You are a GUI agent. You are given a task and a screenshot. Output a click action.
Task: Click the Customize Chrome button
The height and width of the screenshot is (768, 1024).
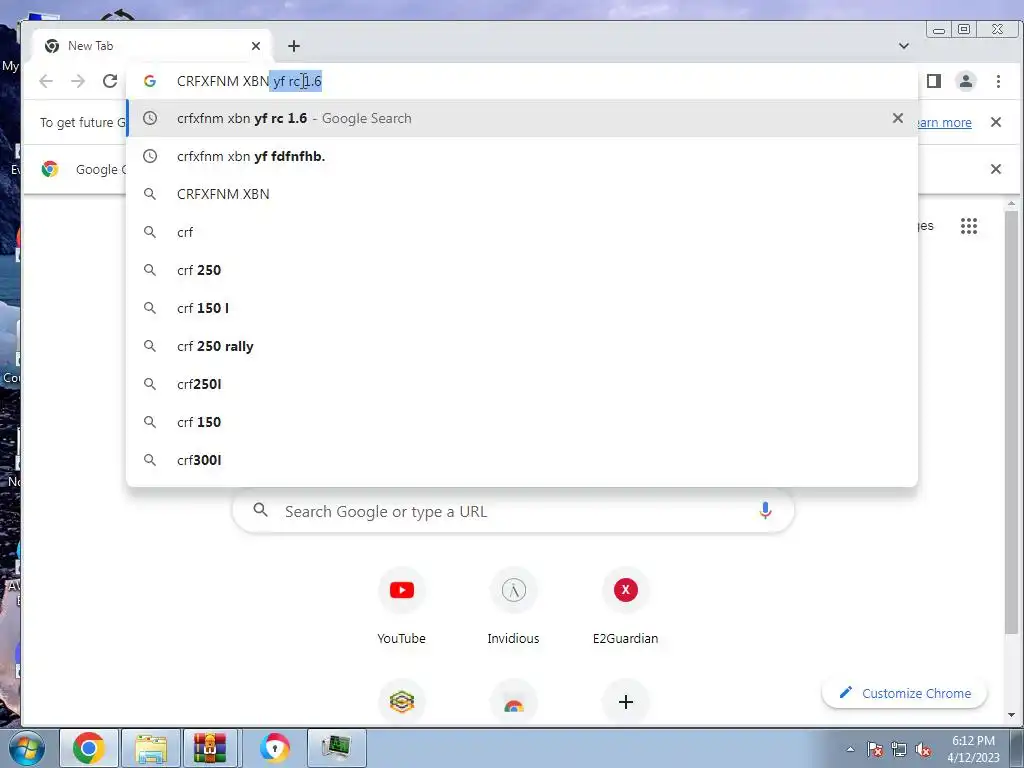tap(904, 694)
